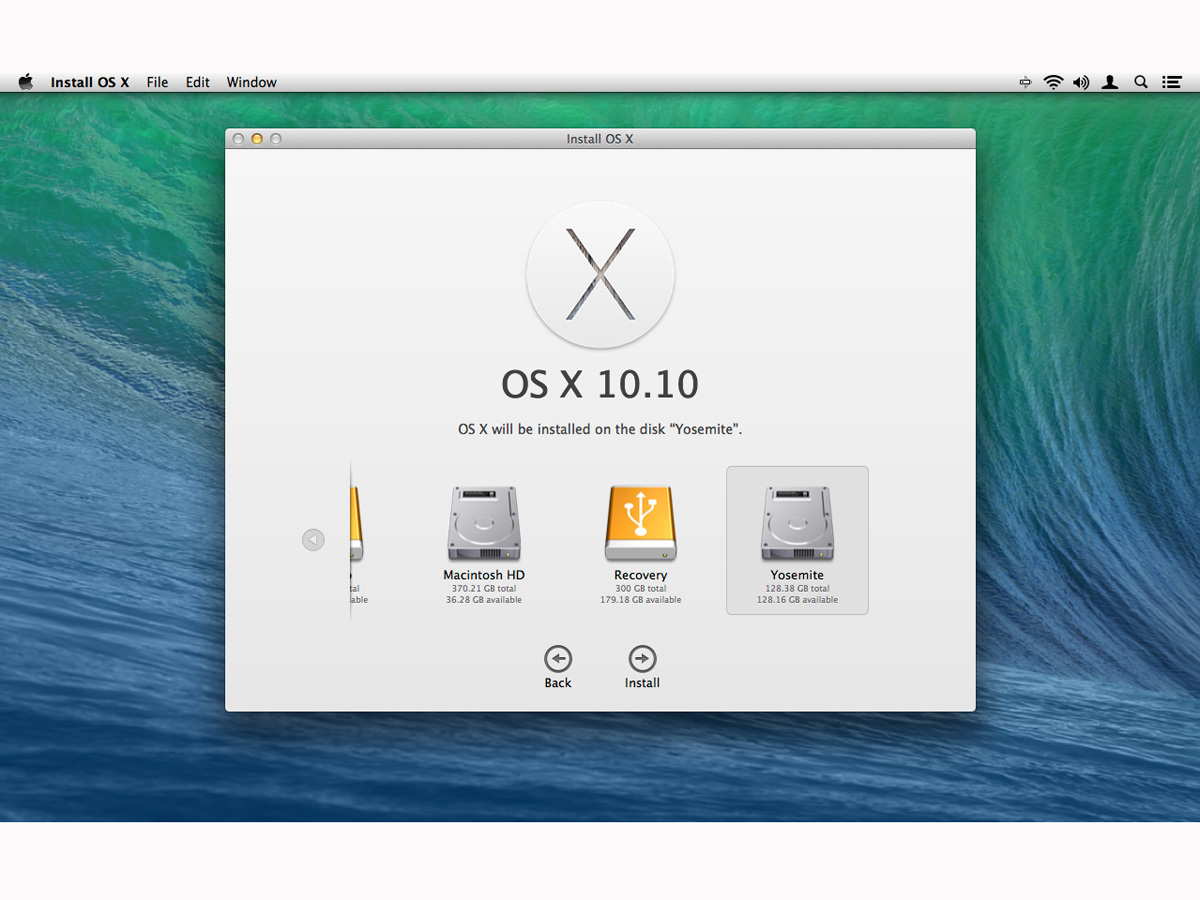This screenshot has width=1200, height=900.
Task: Click "300 GB total" under Recovery
Action: [x=641, y=589]
